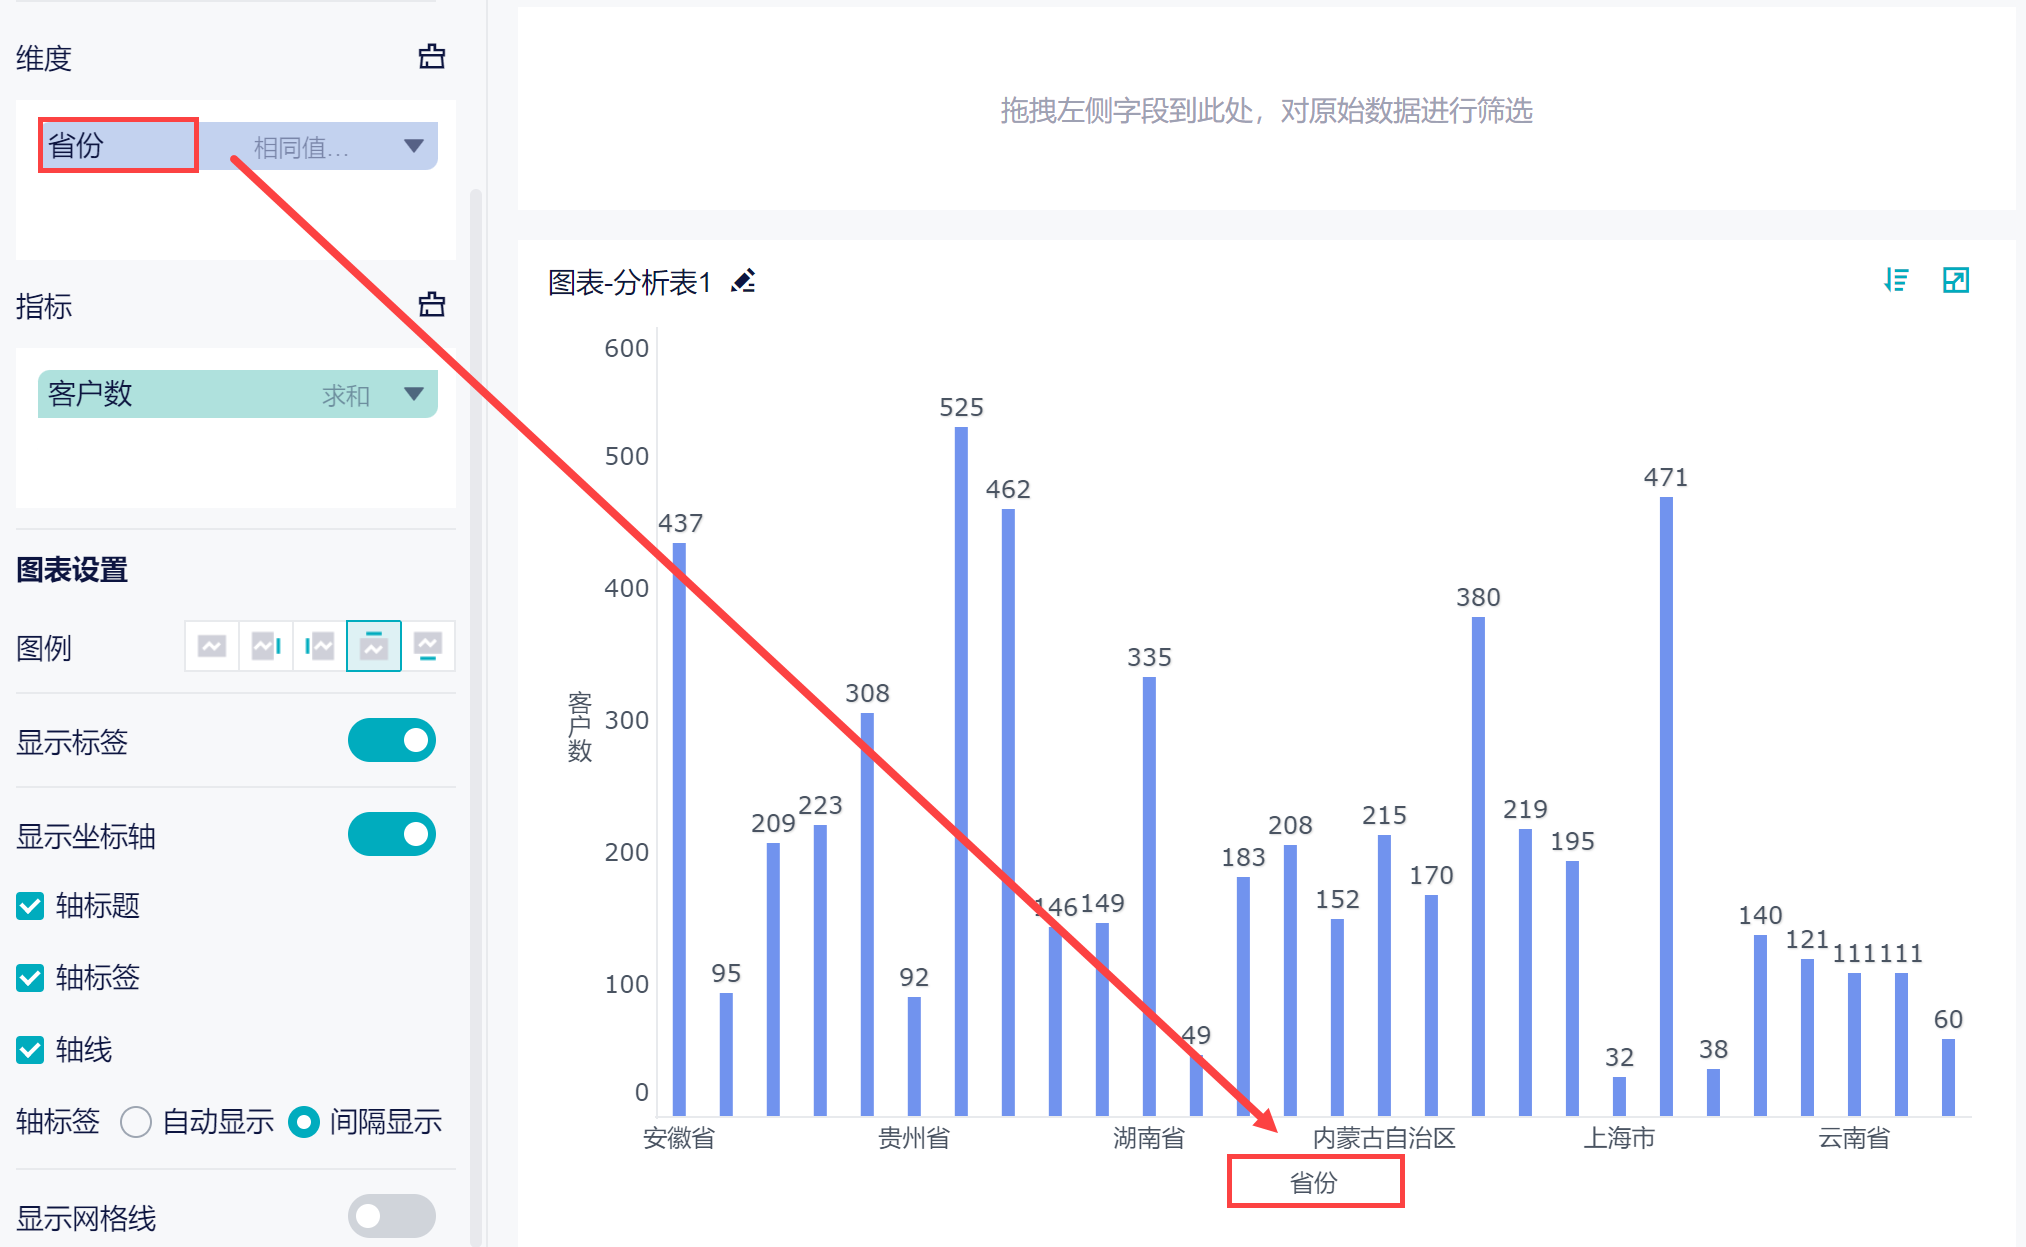Set legend position to left side
The image size is (2026, 1247).
320,646
